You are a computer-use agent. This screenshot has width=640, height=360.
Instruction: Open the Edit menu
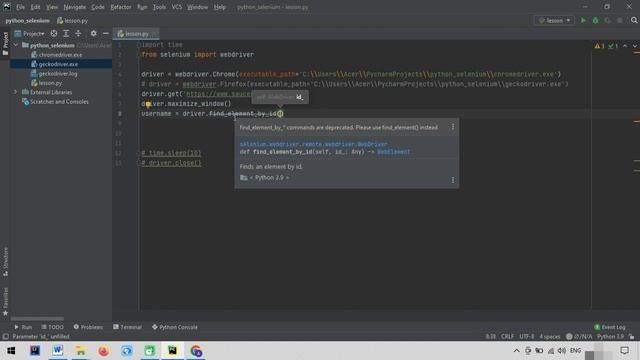coord(36,7)
